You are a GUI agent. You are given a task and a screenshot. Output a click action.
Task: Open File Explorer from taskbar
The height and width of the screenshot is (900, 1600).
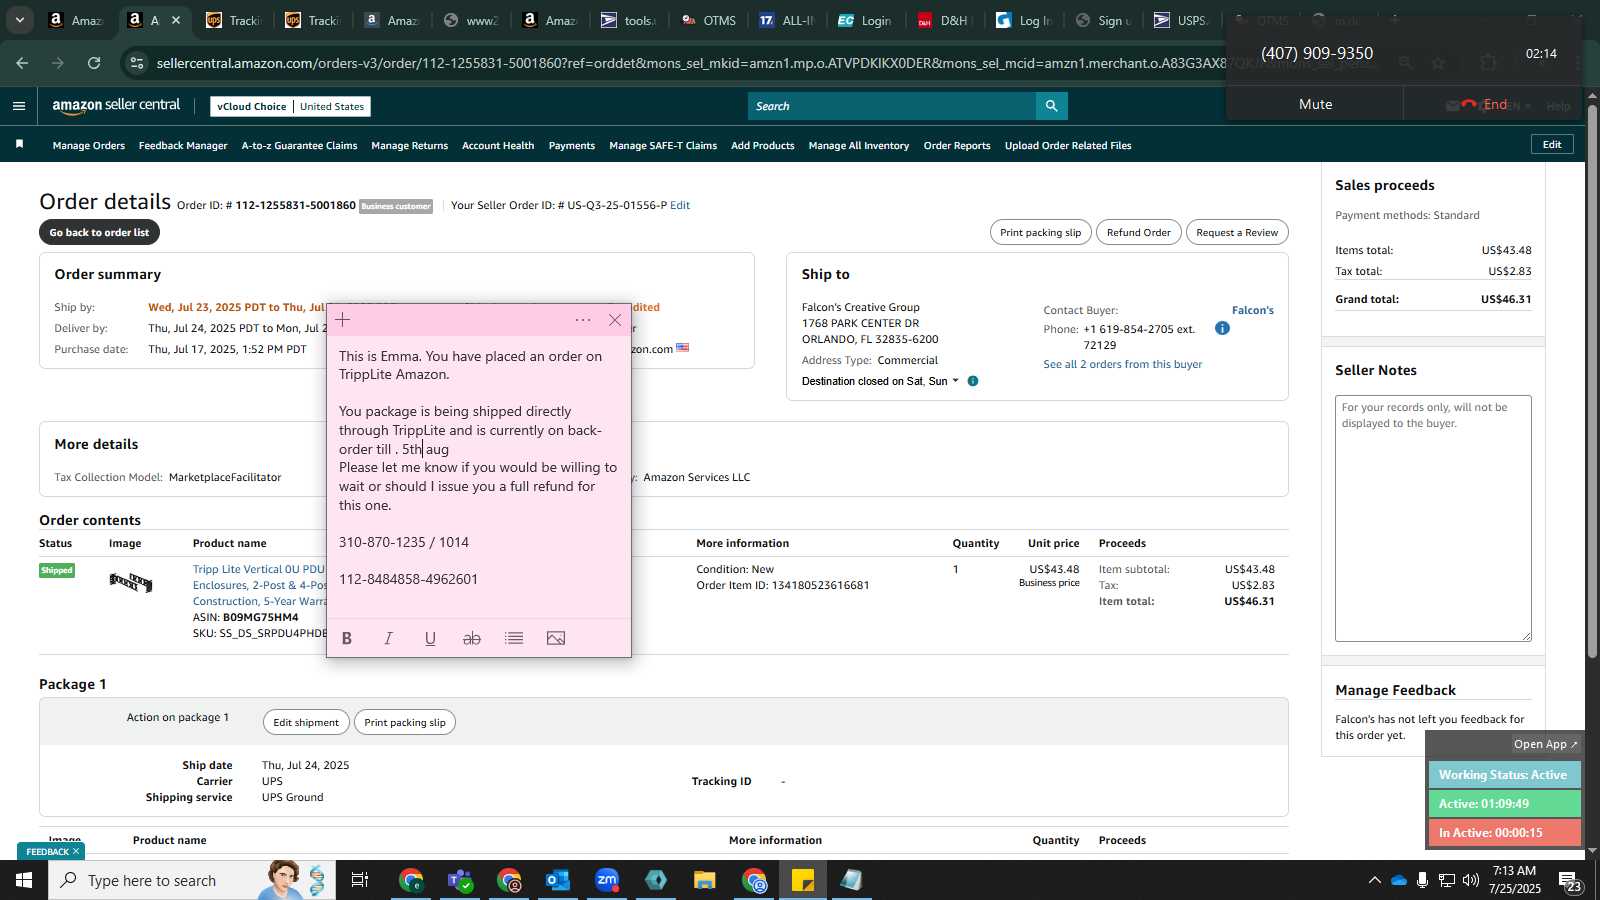click(705, 880)
